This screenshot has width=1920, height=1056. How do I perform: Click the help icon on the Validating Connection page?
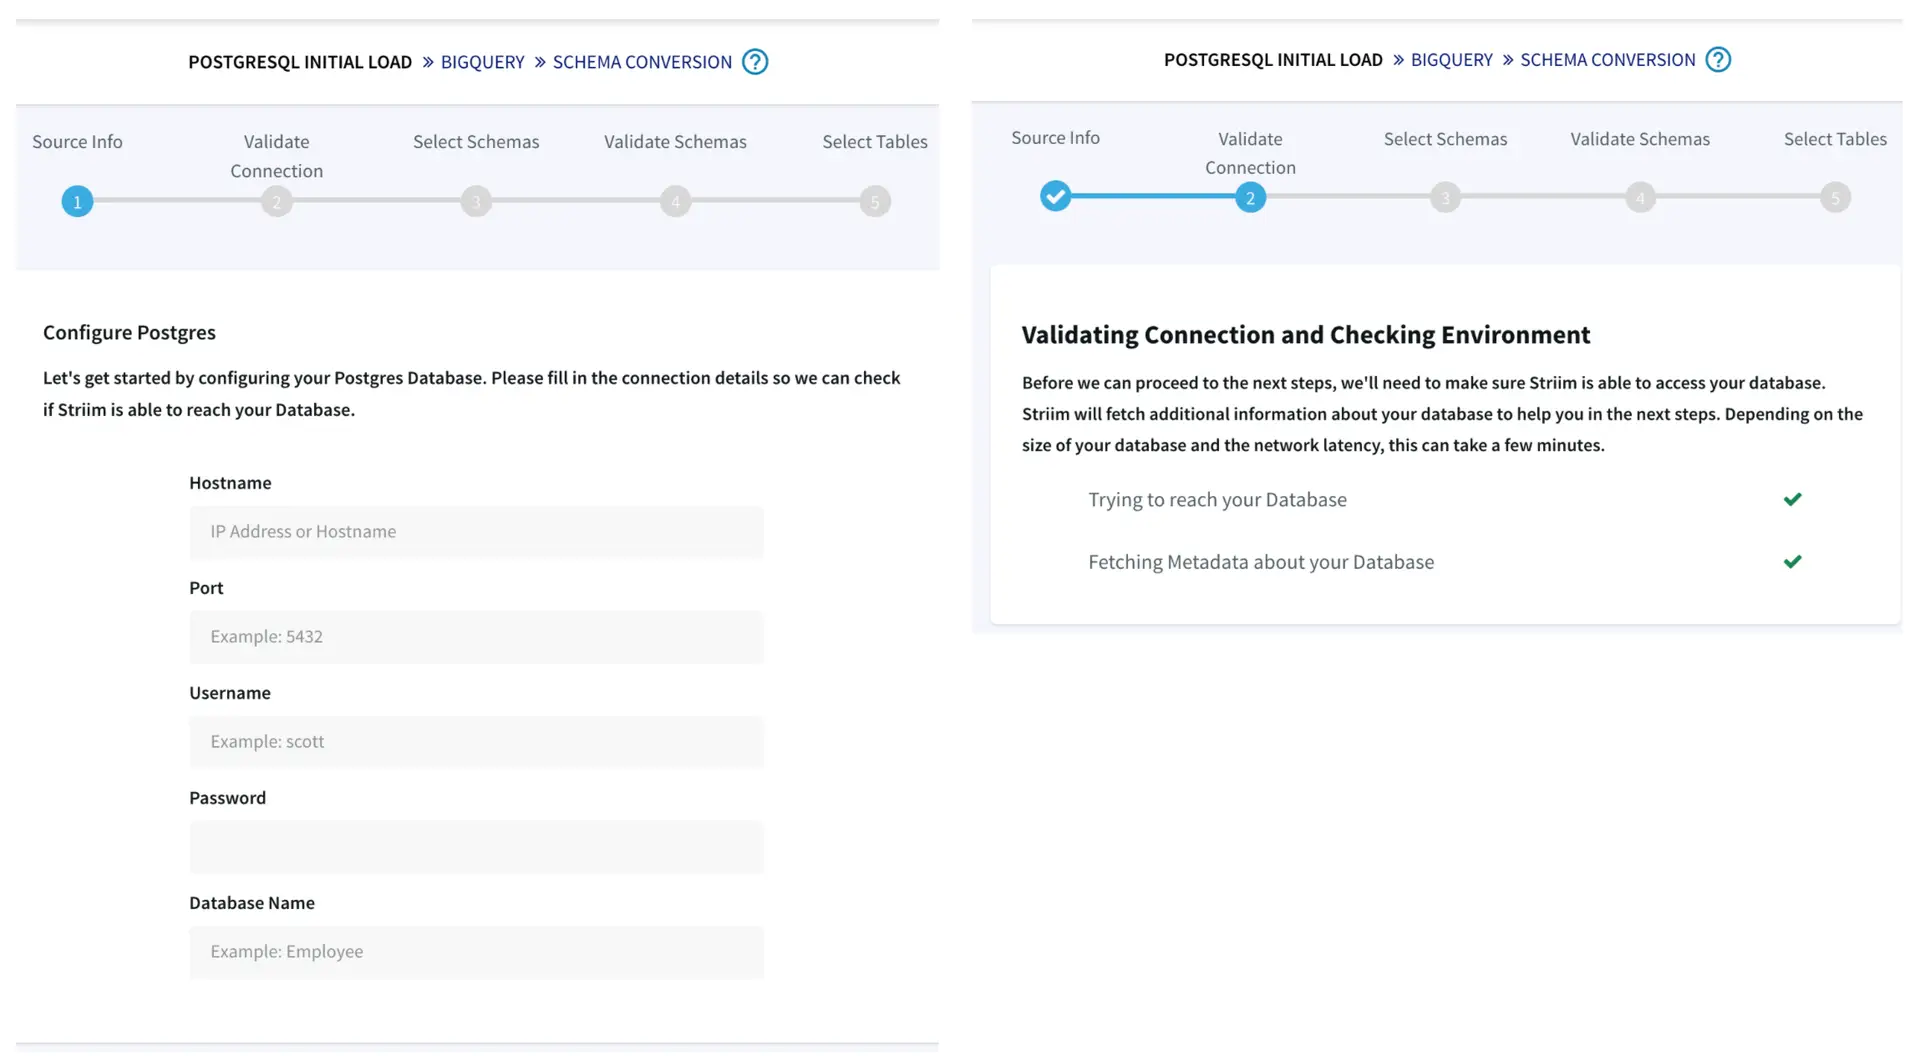point(1717,60)
